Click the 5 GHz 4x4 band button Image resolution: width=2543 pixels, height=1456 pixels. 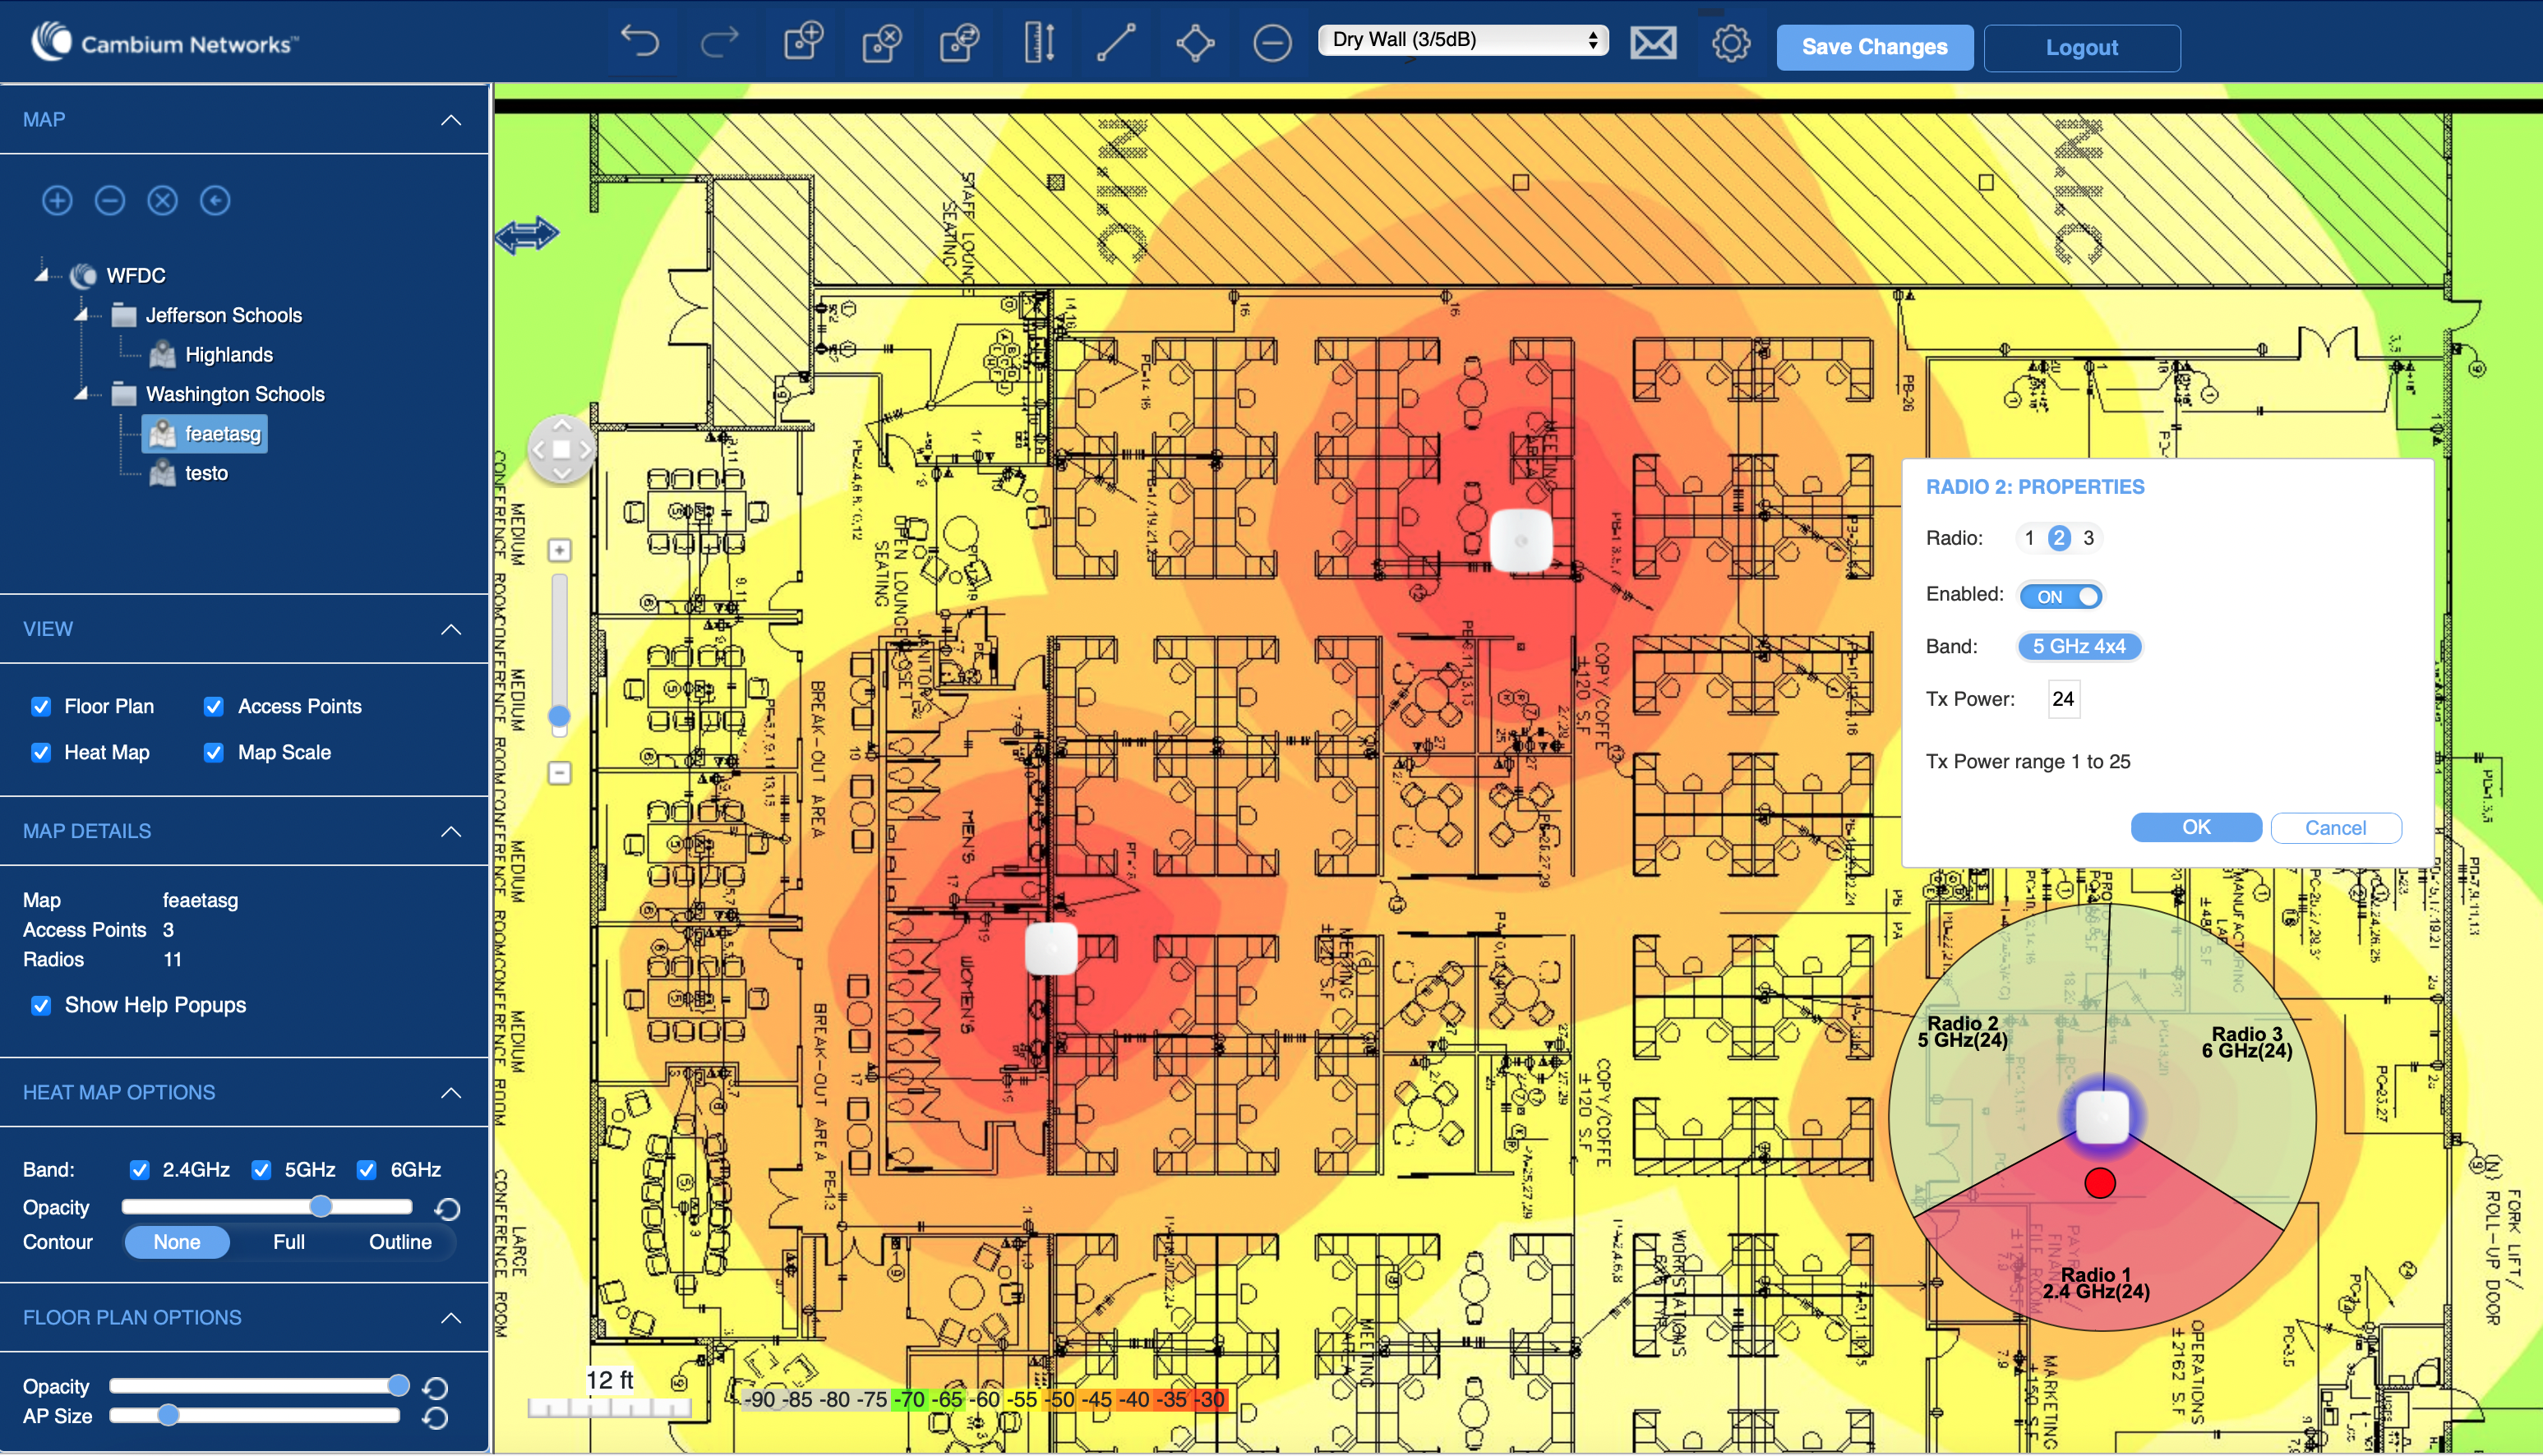click(2079, 647)
